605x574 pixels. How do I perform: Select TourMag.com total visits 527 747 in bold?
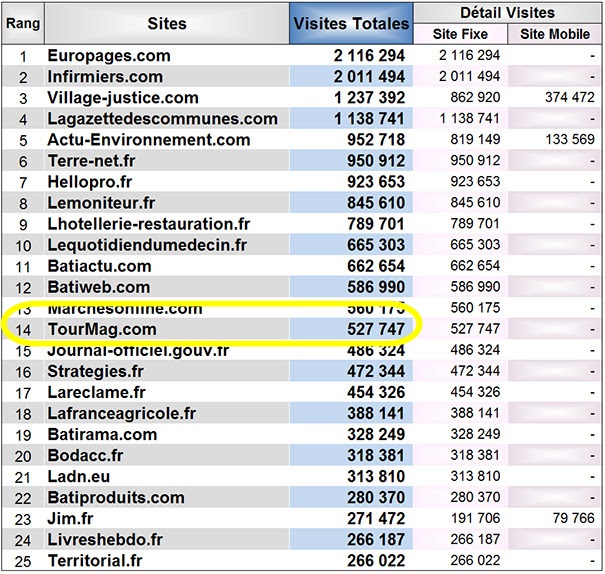tap(376, 329)
